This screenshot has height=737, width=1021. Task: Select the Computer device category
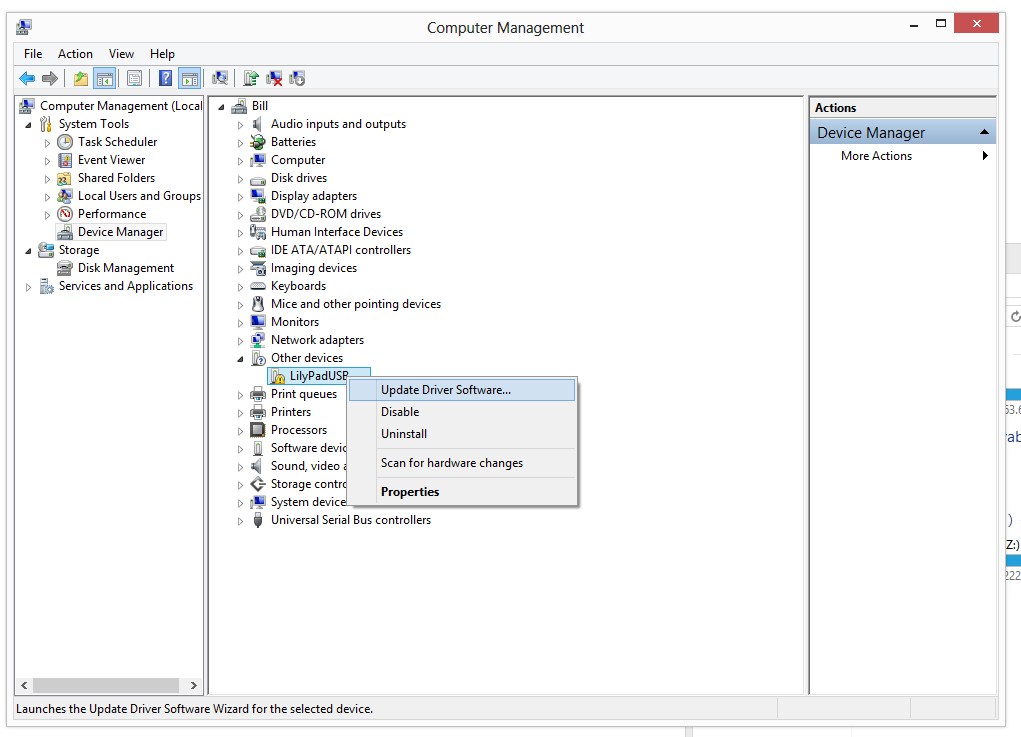point(298,160)
